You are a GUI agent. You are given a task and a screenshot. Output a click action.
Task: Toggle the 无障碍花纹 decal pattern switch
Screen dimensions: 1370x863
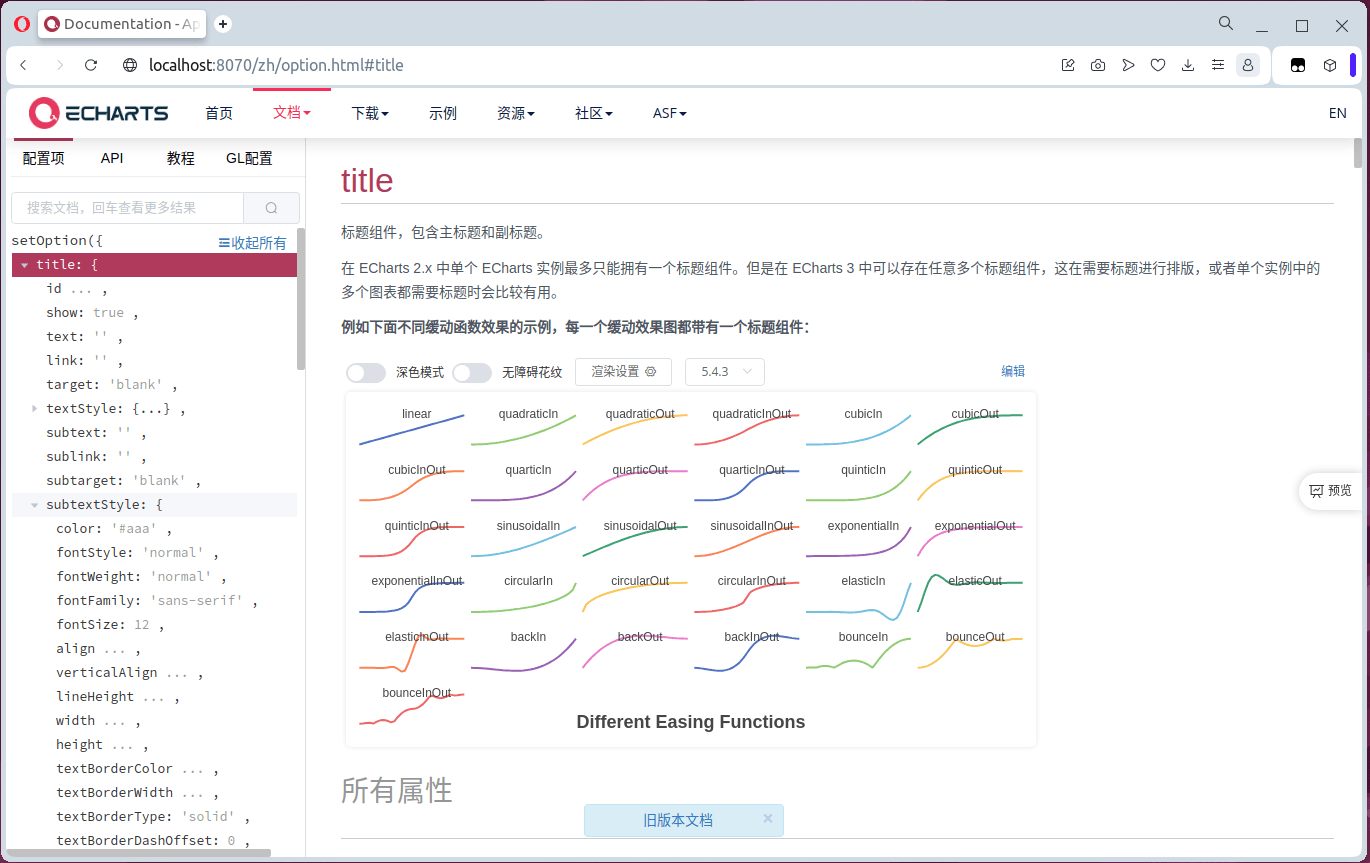472,372
